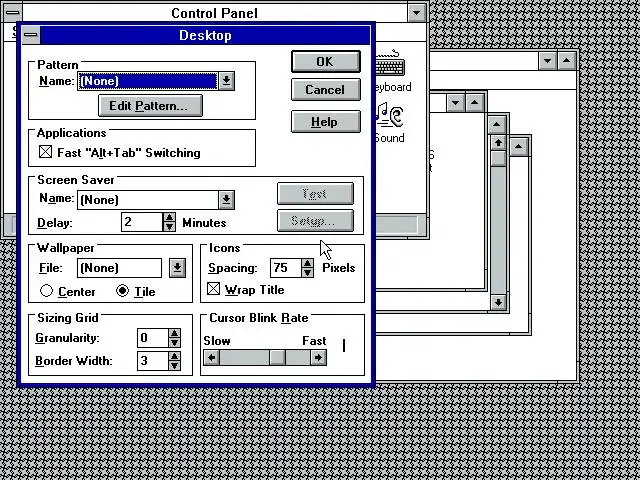Toggle Fast Alt+Tab Switching checkbox

[46, 152]
